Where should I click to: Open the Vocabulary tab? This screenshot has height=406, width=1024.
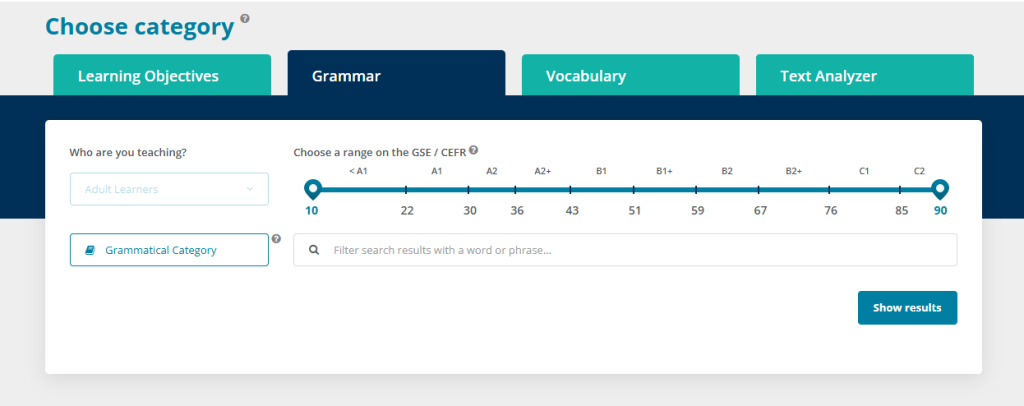click(630, 76)
